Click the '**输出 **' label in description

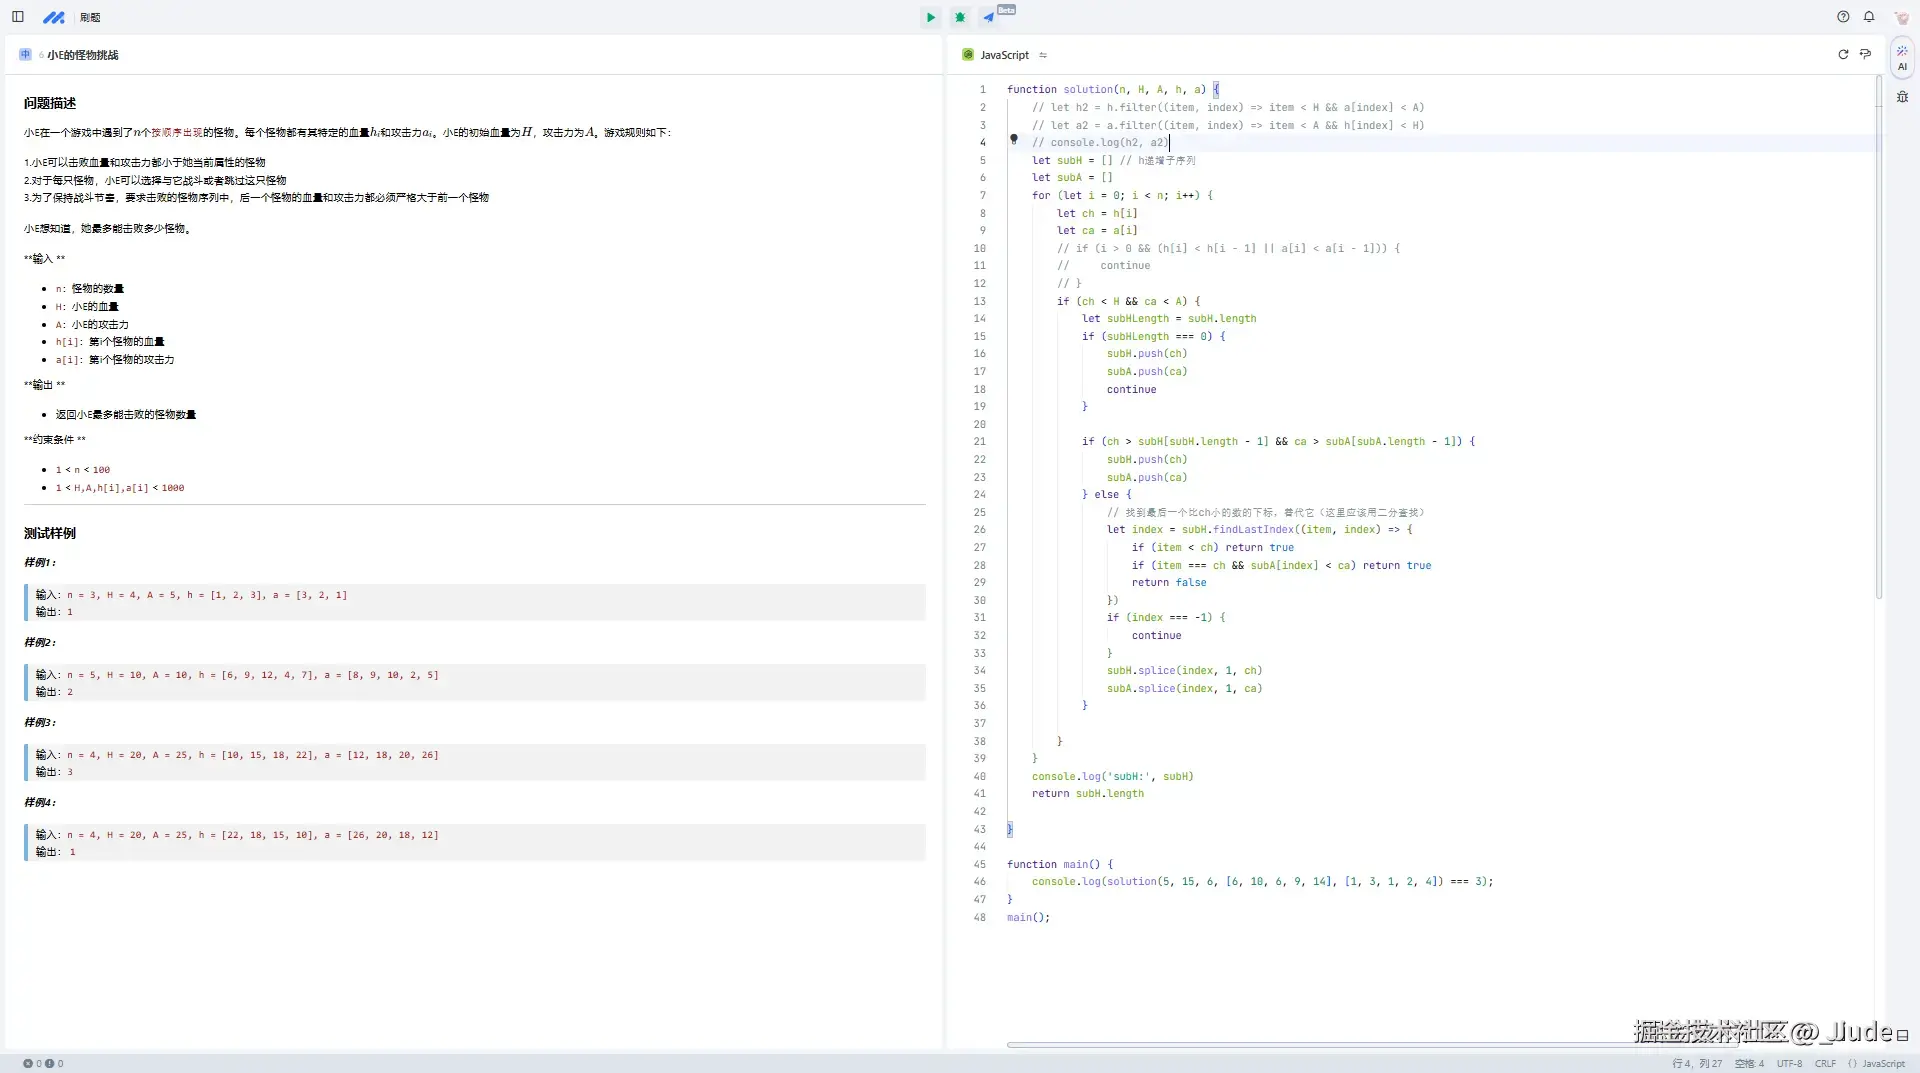tap(45, 385)
